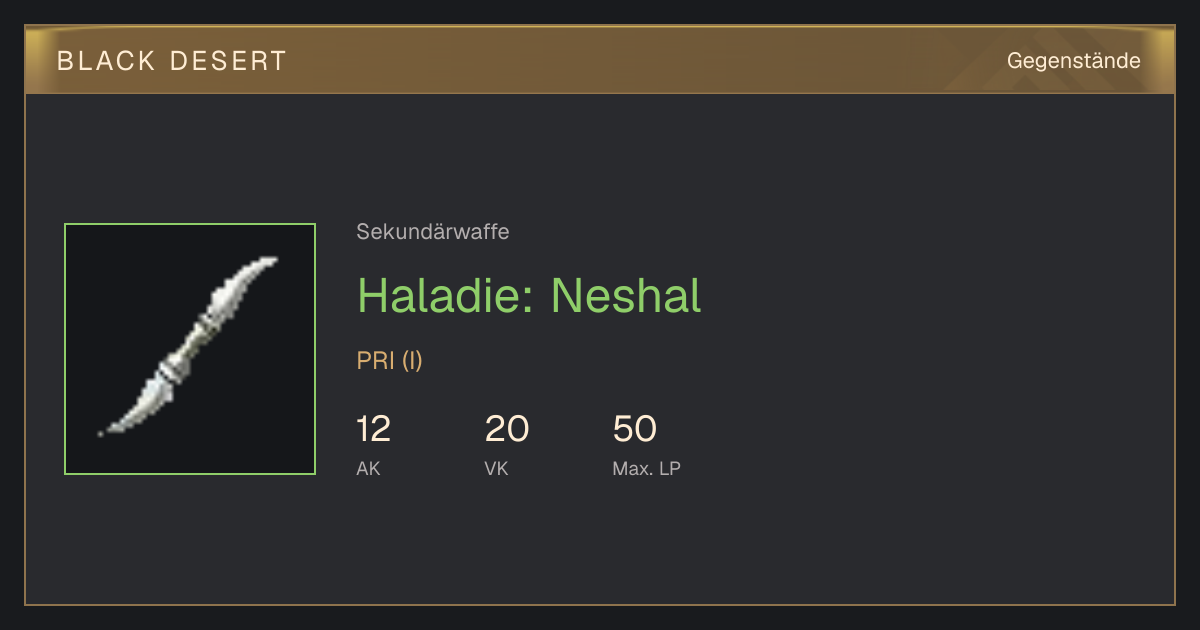This screenshot has height=630, width=1200.
Task: Click the empty card area right of Haladie: Neshal
Action: (930, 295)
